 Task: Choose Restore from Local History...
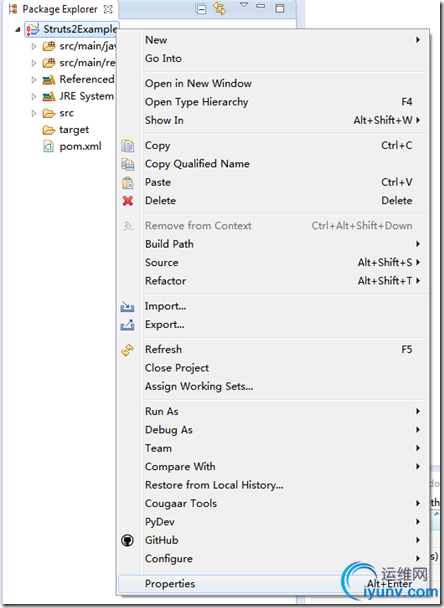pos(284,485)
